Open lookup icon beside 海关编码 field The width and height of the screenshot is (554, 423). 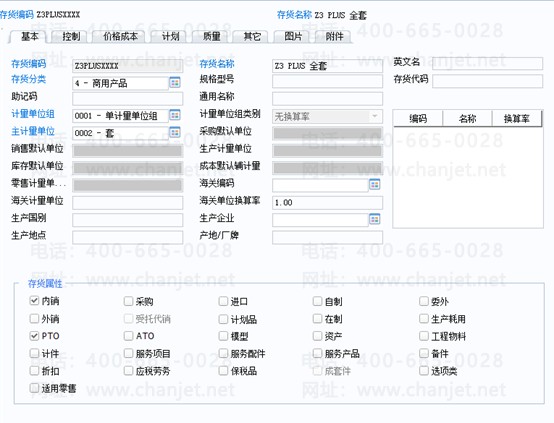[375, 184]
